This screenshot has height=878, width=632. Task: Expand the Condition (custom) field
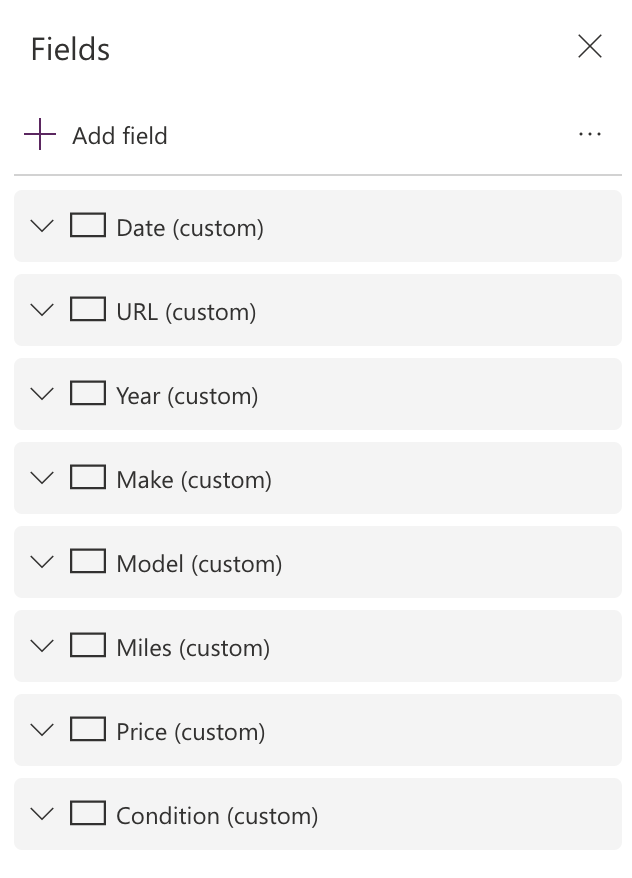(41, 813)
